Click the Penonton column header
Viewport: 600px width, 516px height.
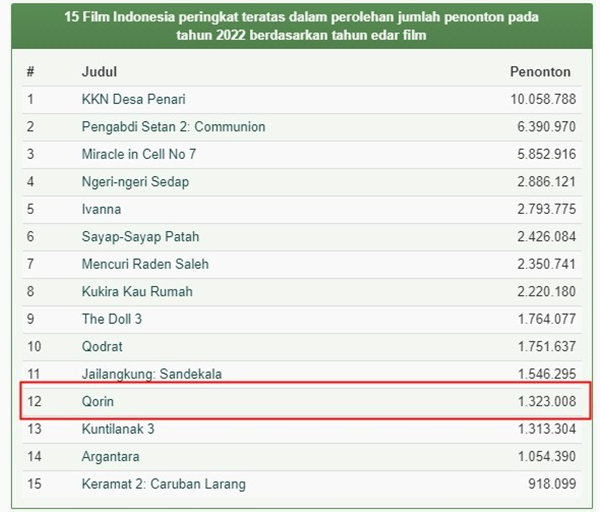(540, 72)
